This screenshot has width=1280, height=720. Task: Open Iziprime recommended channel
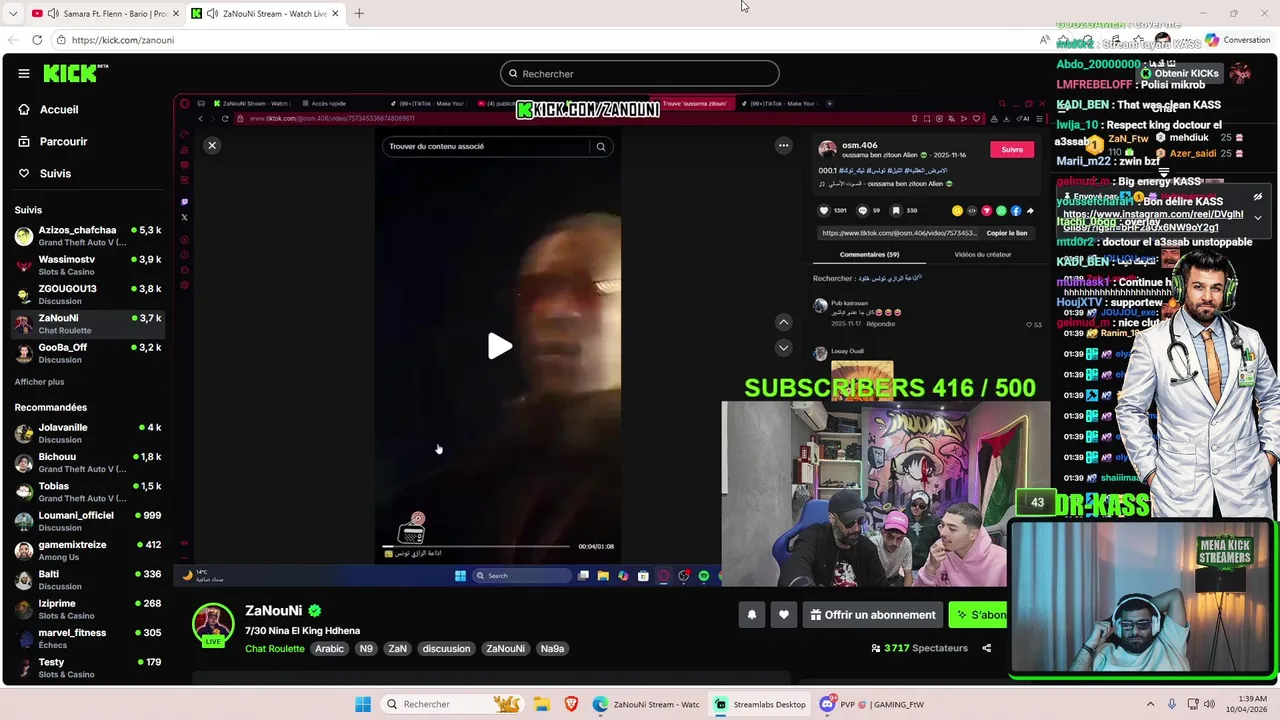[88, 609]
